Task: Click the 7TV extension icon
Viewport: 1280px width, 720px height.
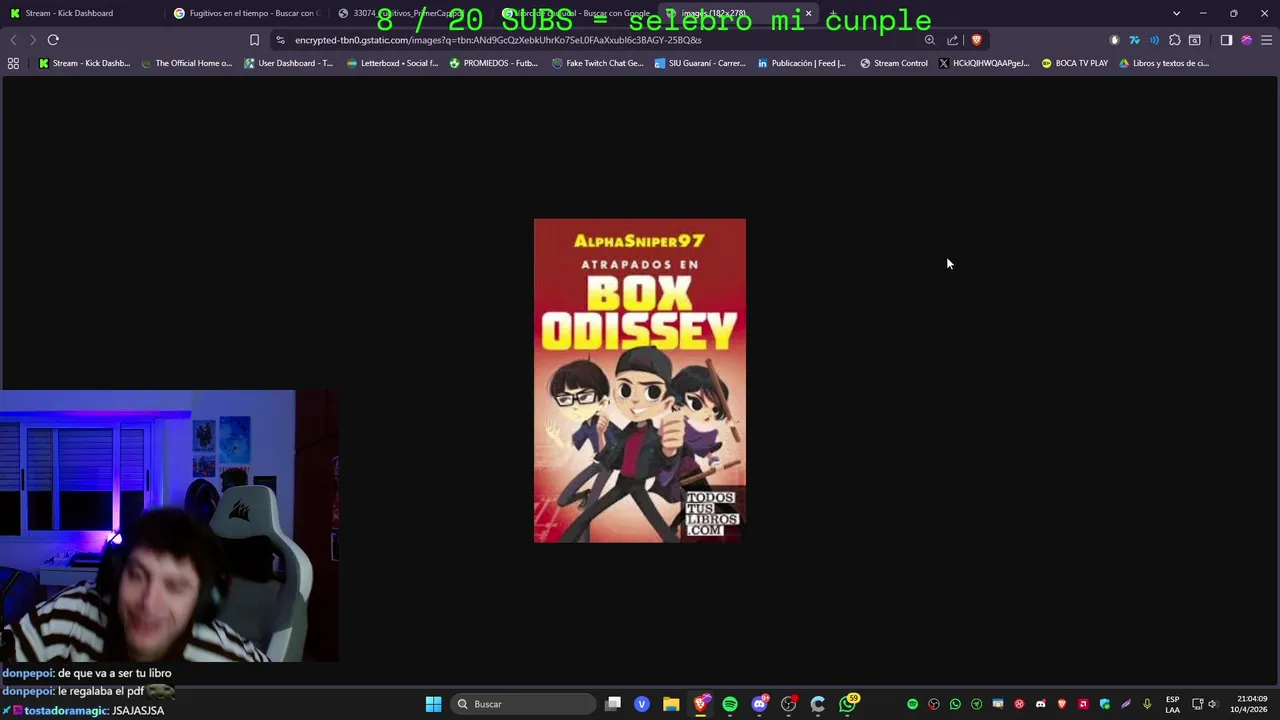Action: (x=1134, y=40)
